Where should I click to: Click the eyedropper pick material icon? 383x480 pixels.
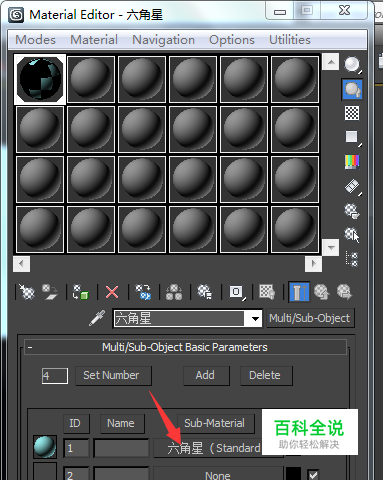[97, 318]
